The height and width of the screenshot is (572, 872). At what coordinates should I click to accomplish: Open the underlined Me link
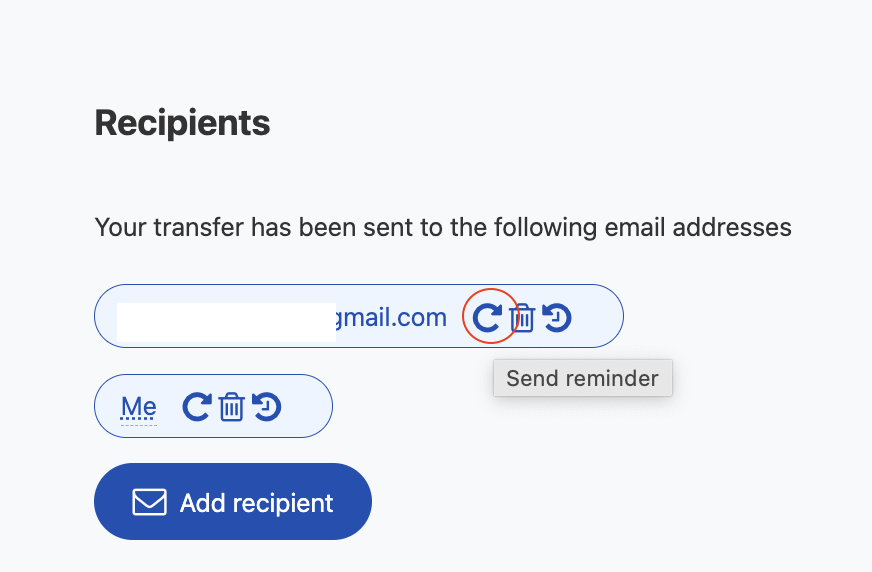coord(139,407)
